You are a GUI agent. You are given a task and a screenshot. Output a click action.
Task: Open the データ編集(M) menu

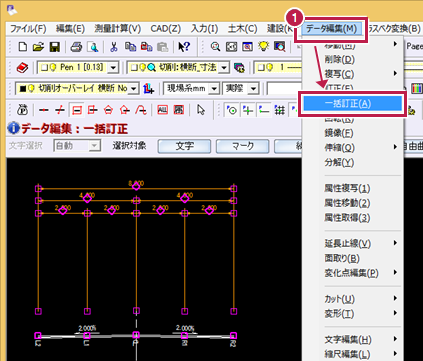[x=331, y=29]
